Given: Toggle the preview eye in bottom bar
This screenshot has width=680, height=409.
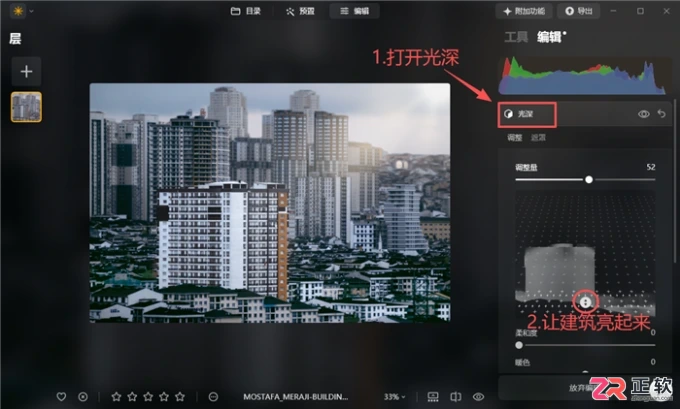Looking at the screenshot, I should pos(478,396).
